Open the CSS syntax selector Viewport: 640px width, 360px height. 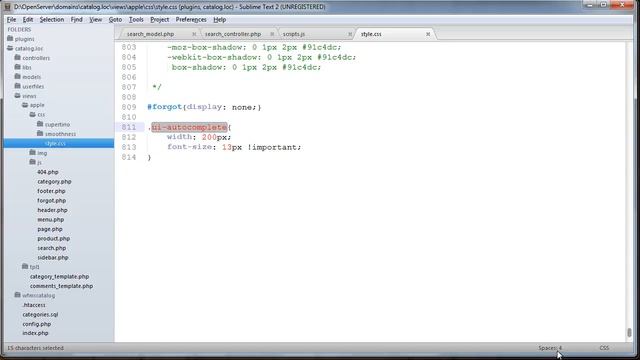tap(604, 348)
